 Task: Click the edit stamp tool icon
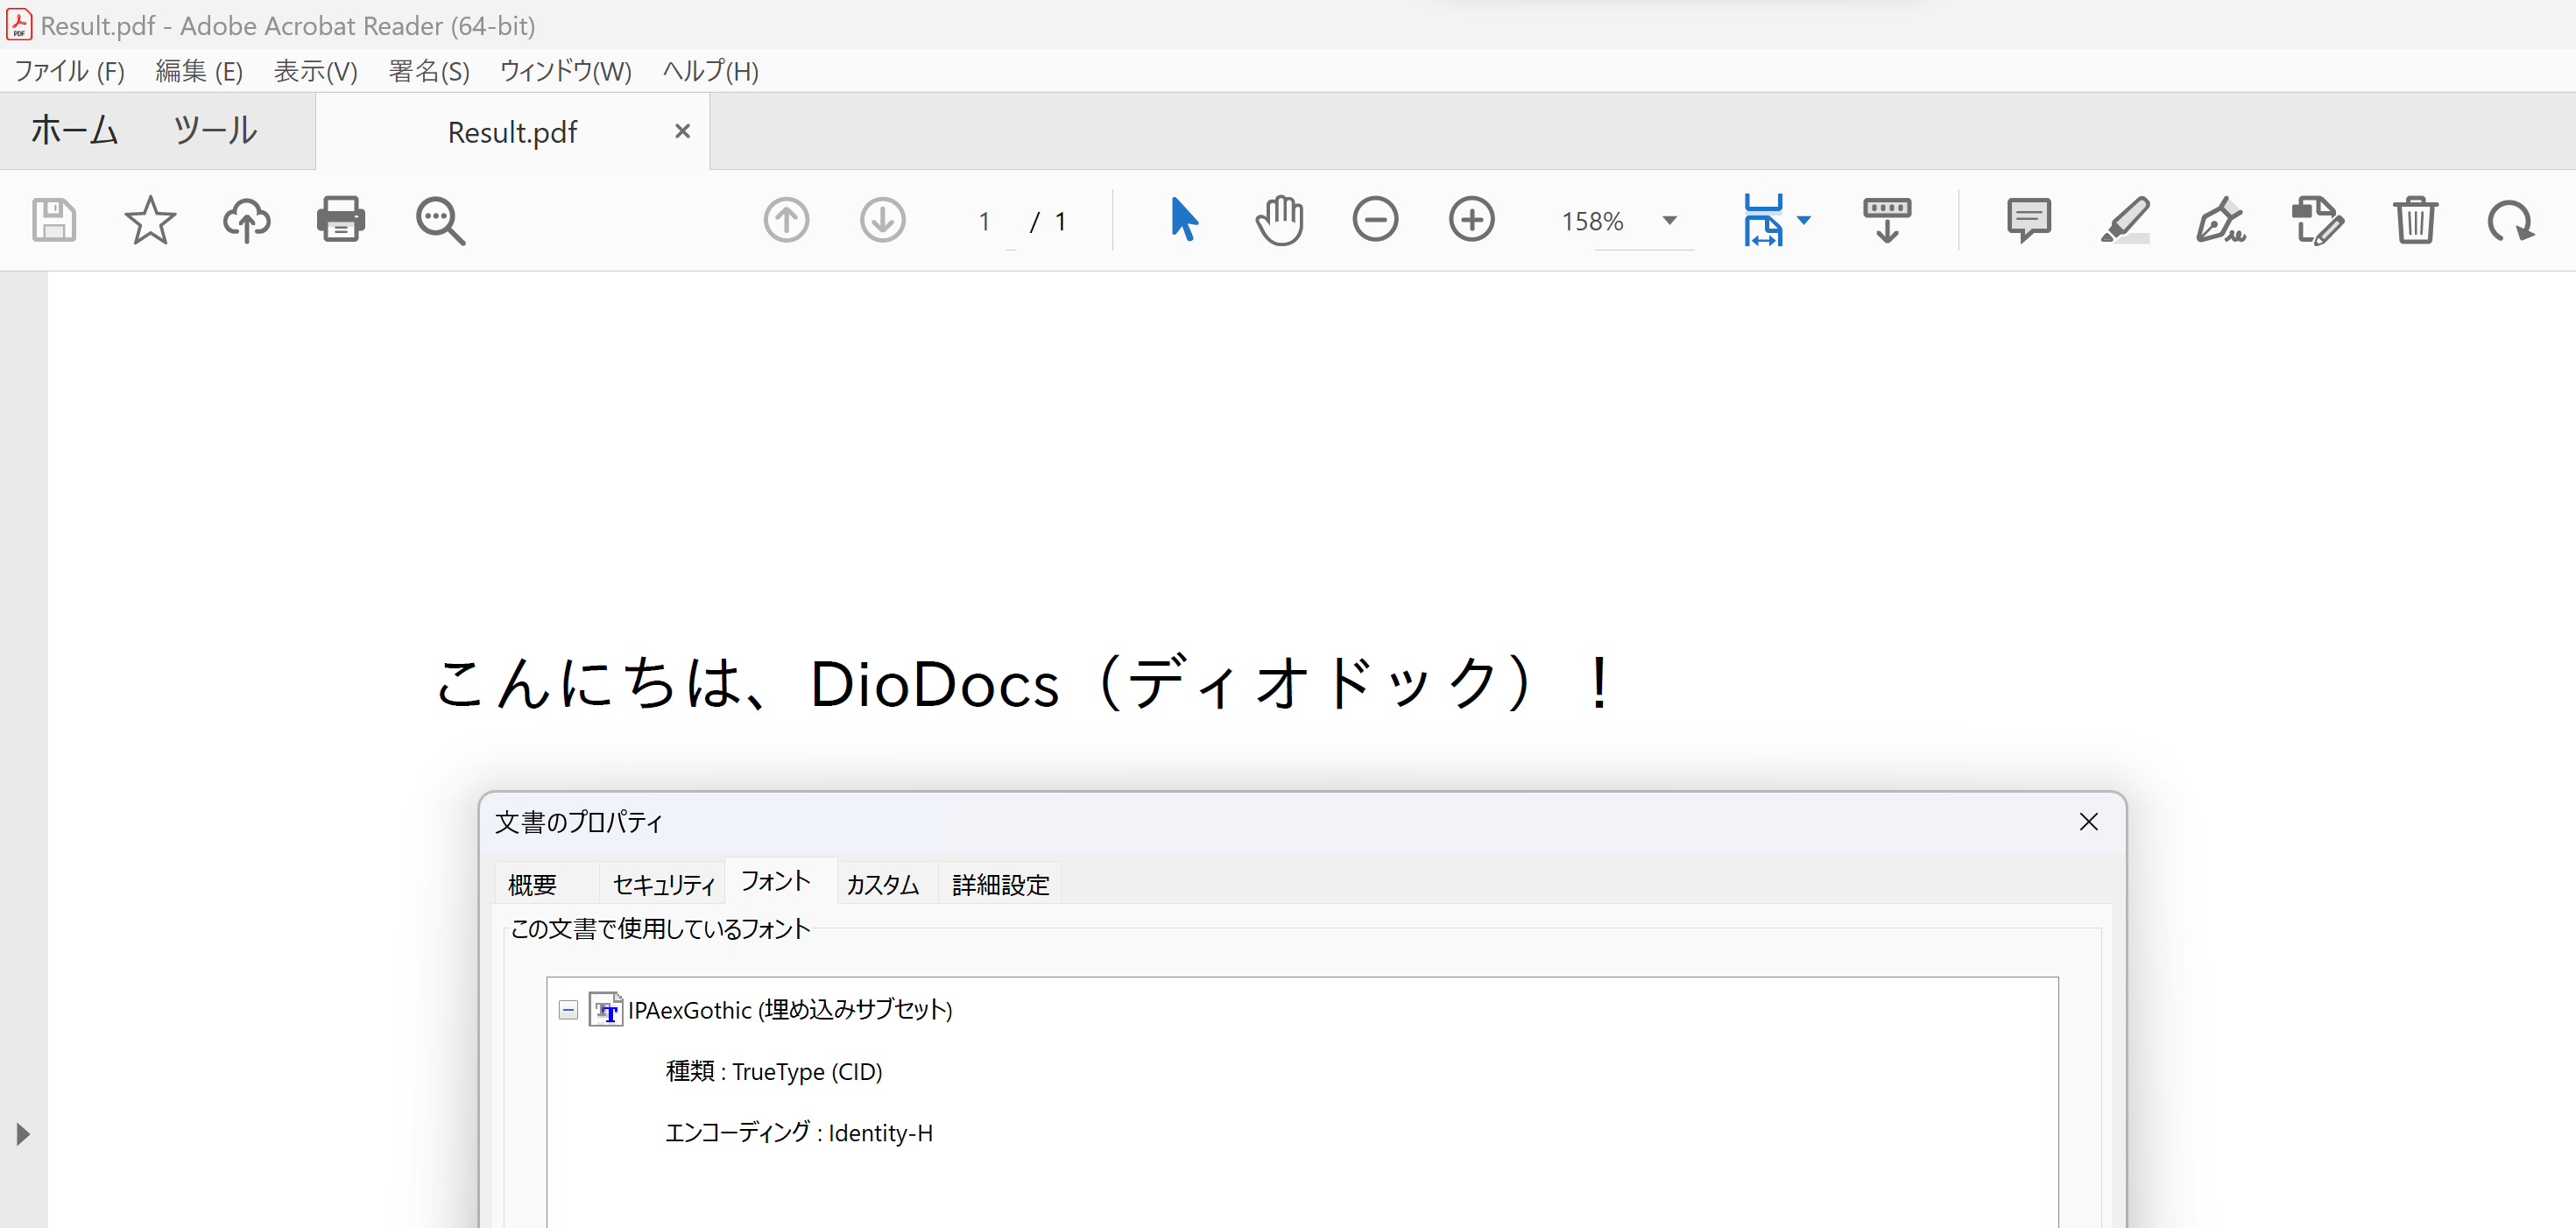tap(2317, 220)
